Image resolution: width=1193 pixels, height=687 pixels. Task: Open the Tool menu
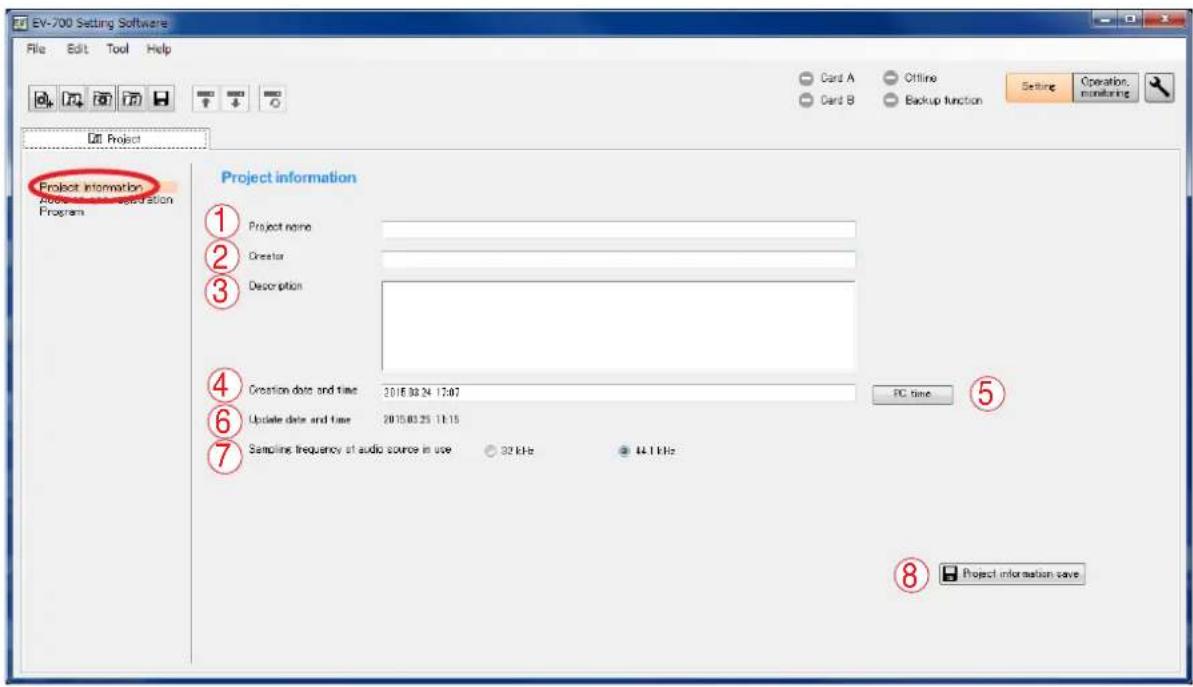tap(117, 49)
